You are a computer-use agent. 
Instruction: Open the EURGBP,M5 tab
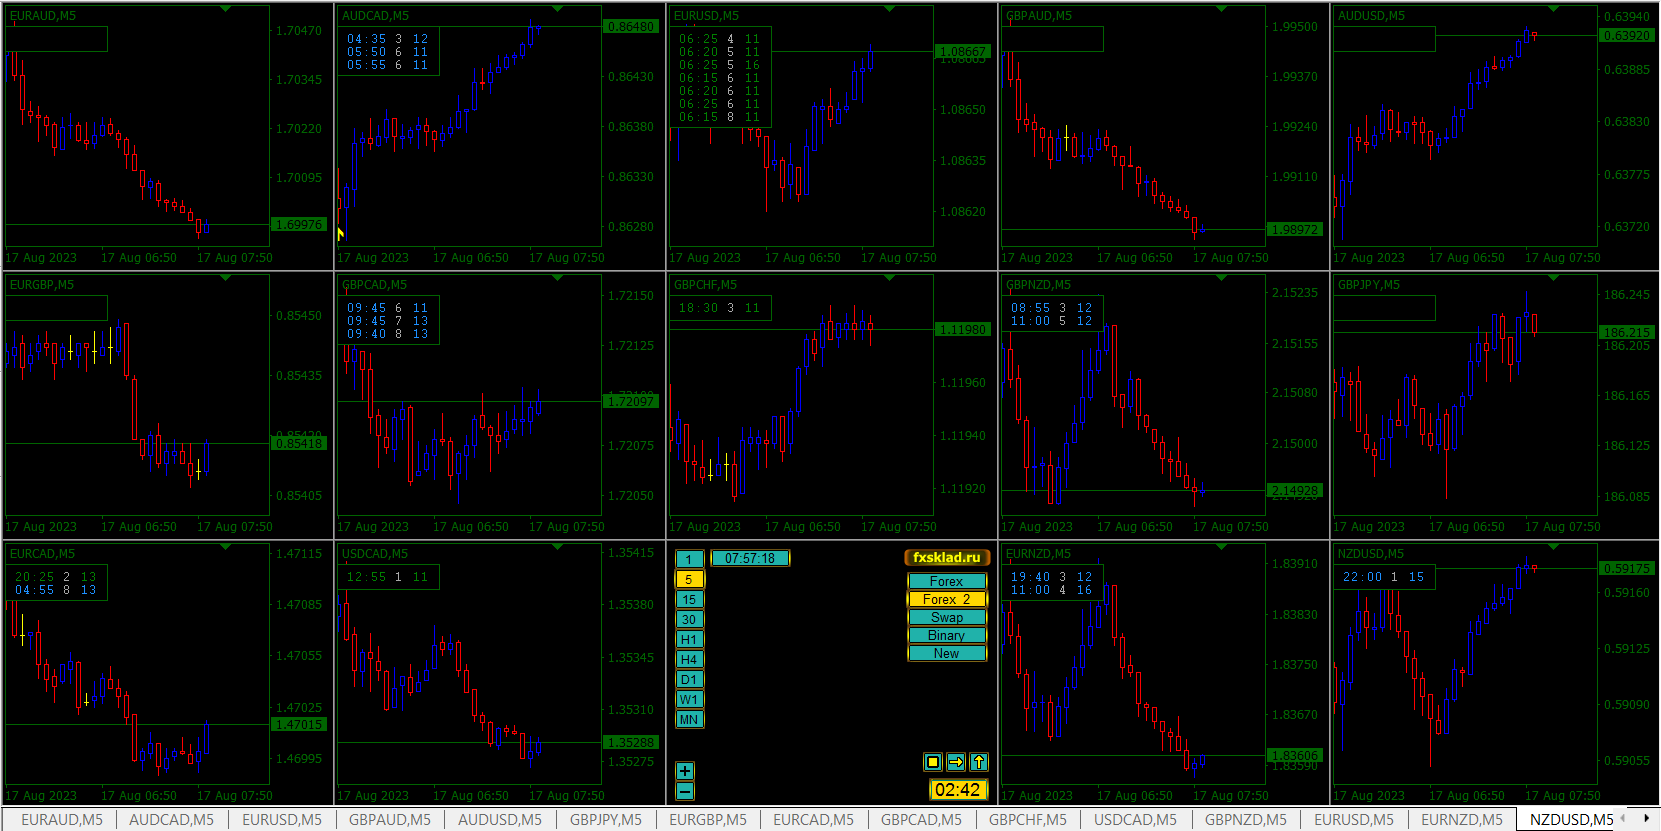[708, 820]
